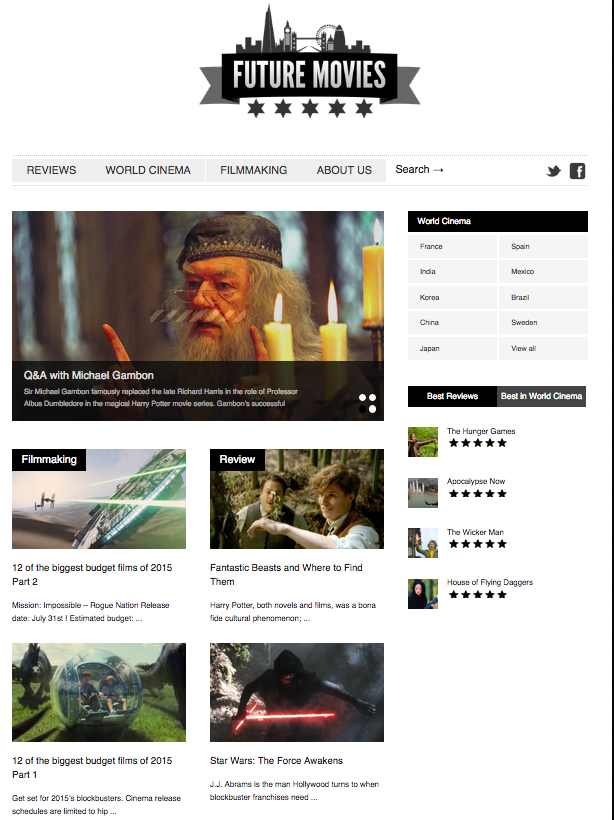614x820 pixels.
Task: Click the star rating under Apocalypse Now
Action: pyautogui.click(x=477, y=493)
